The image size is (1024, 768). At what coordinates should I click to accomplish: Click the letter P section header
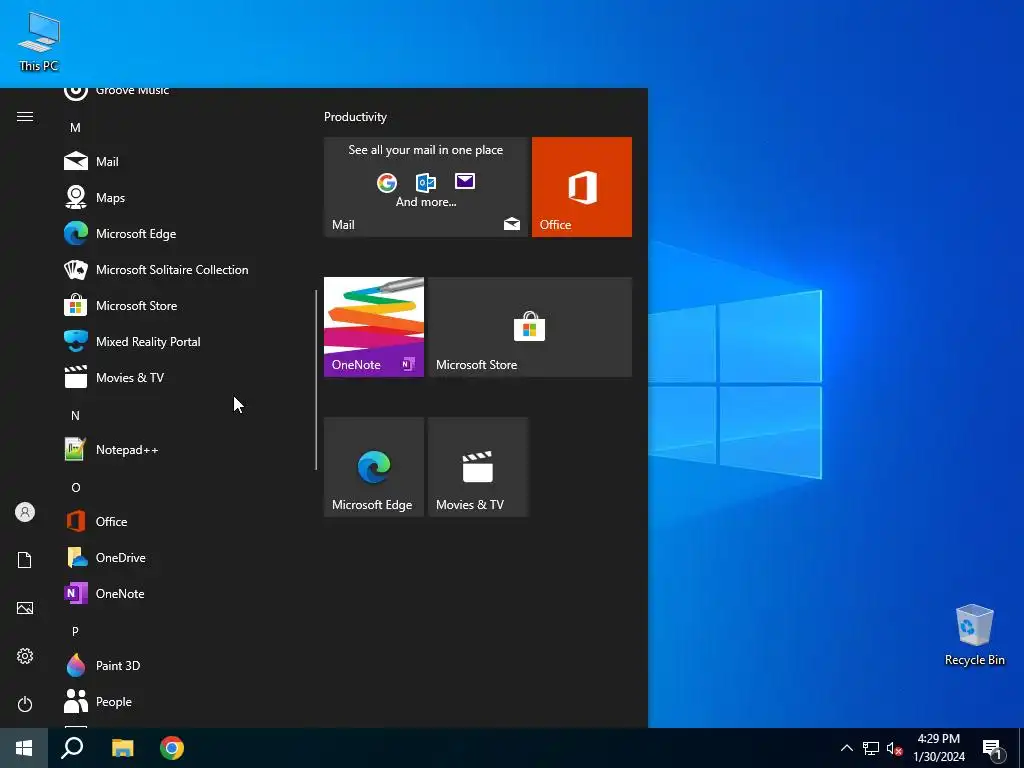point(75,632)
